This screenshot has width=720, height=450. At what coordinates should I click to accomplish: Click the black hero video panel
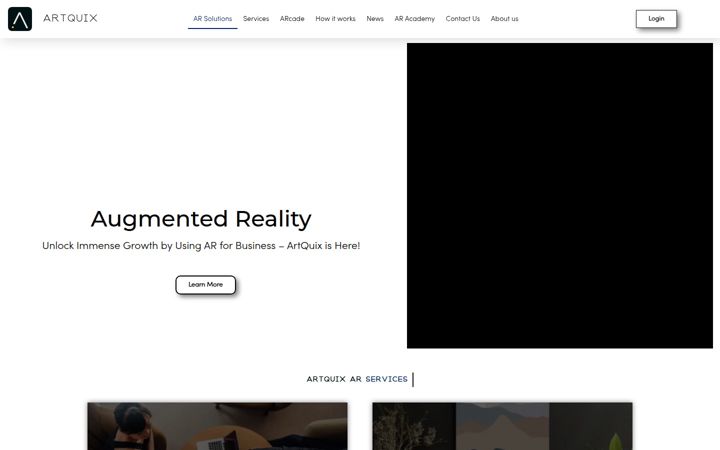(x=560, y=196)
